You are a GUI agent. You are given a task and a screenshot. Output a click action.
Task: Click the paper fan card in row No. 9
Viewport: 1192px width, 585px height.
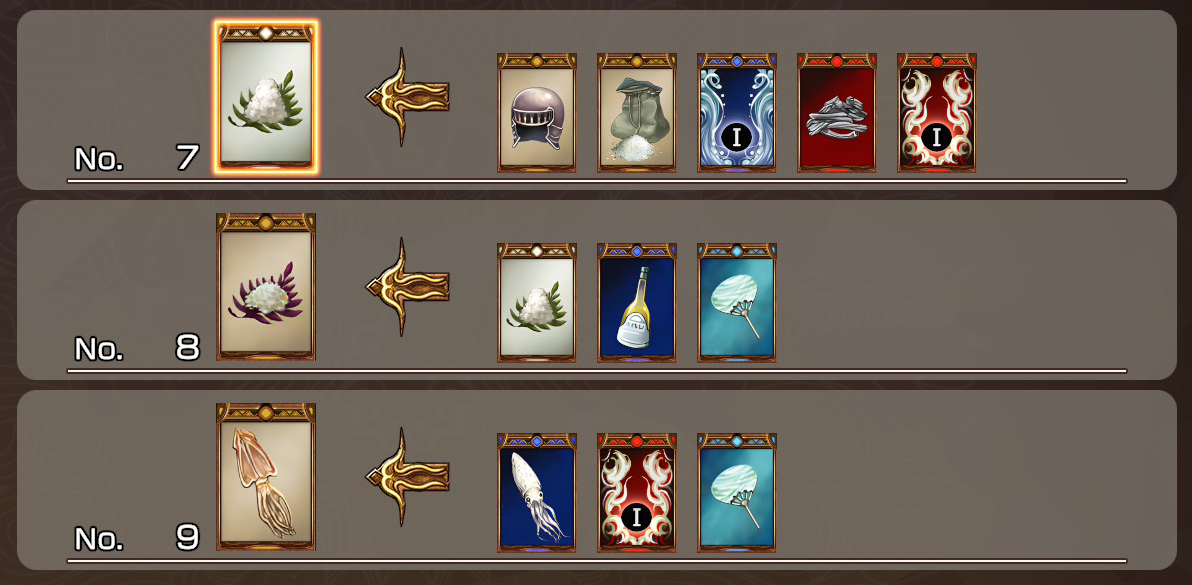pyautogui.click(x=737, y=492)
